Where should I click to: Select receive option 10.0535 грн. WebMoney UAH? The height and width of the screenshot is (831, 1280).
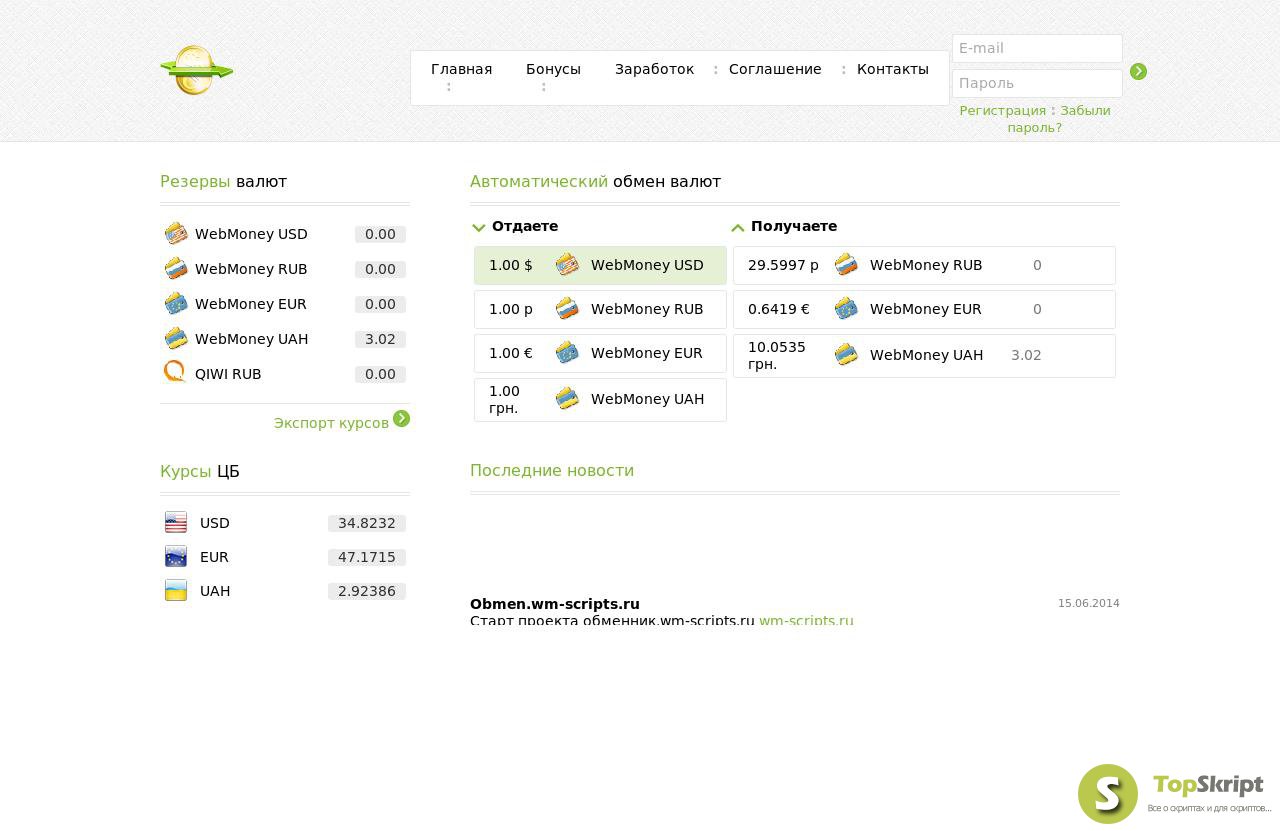[924, 356]
